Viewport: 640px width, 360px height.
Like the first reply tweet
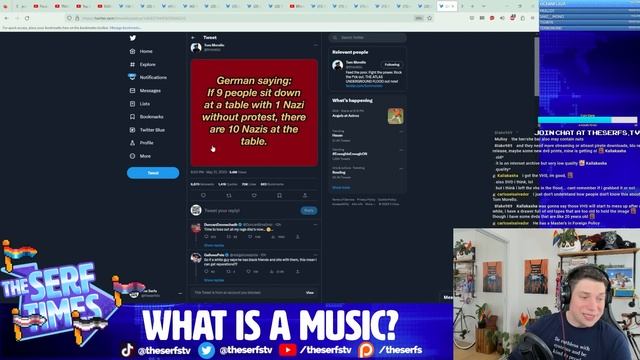click(x=250, y=237)
